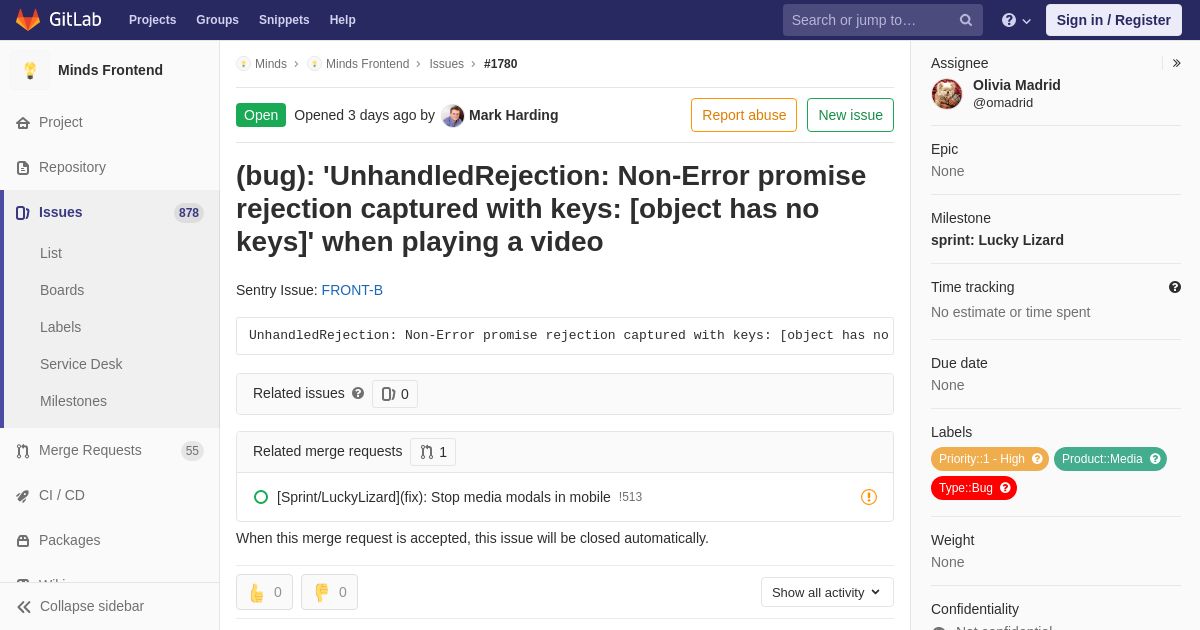Click the Time tracking help icon
1200x630 pixels.
(x=1175, y=287)
